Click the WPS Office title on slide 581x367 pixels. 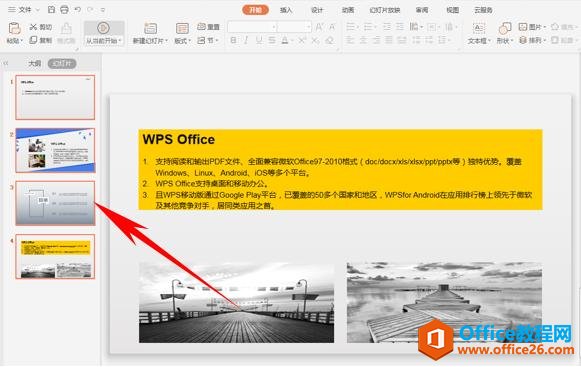click(x=179, y=139)
